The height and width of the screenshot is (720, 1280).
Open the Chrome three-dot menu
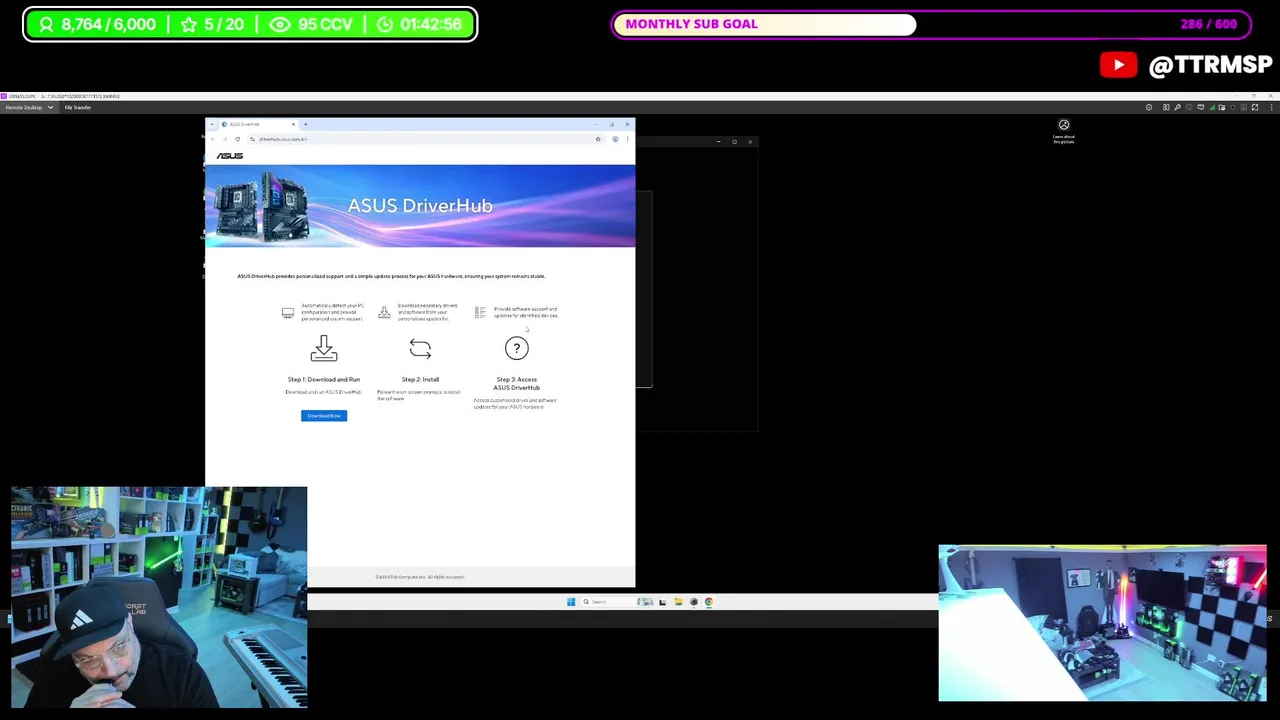tap(627, 139)
